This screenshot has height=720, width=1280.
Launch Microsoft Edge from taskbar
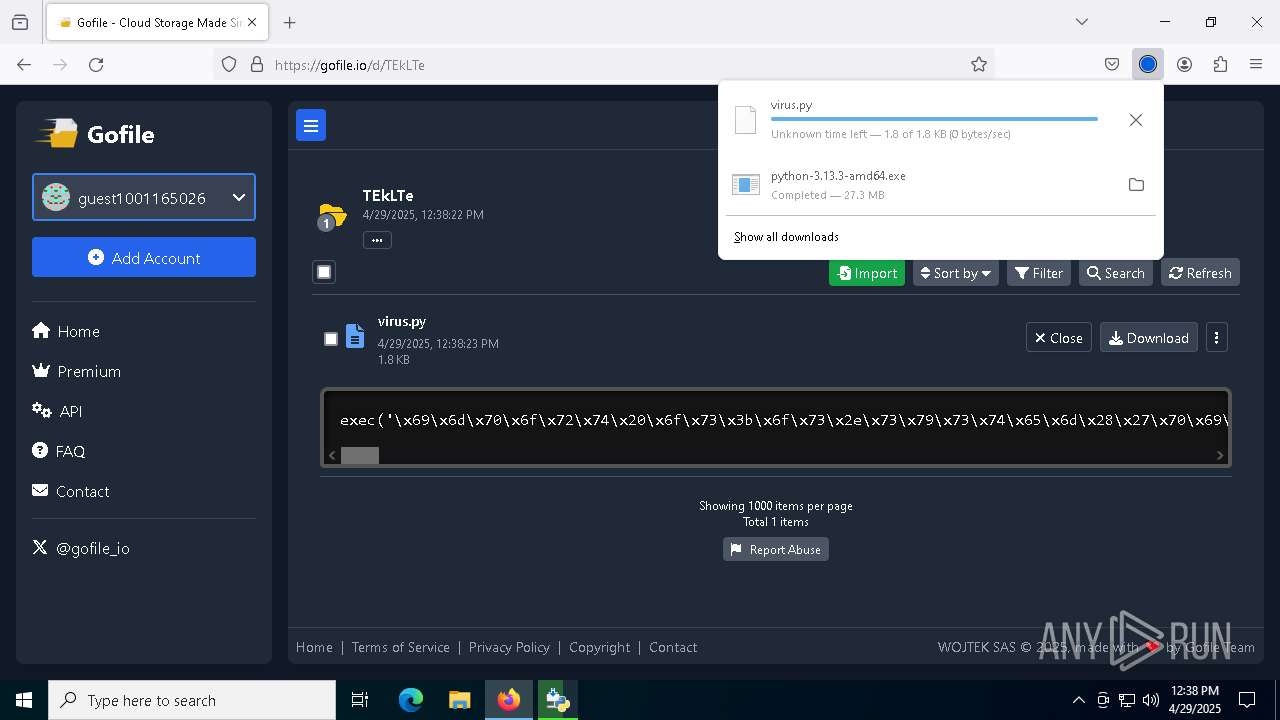411,700
